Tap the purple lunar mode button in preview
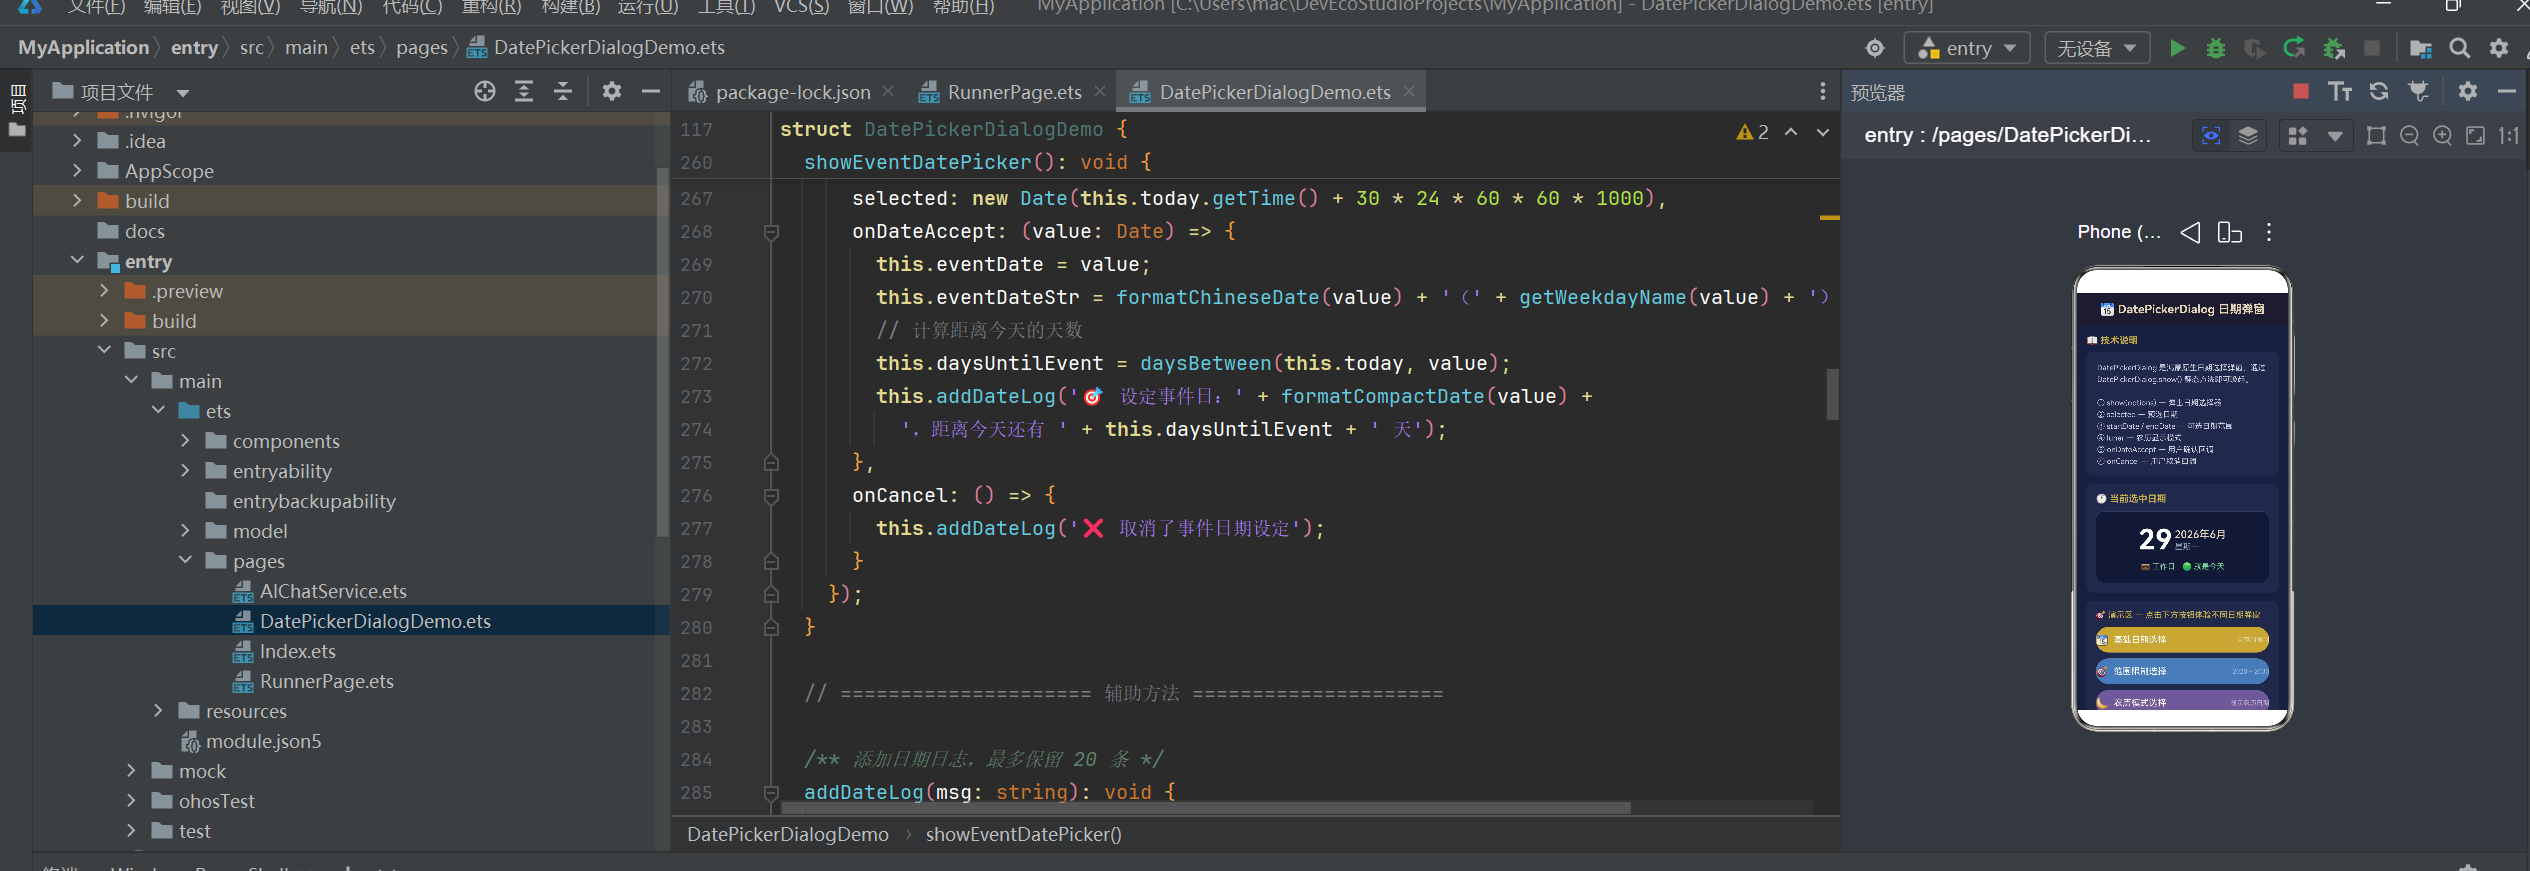The height and width of the screenshot is (871, 2530). click(2182, 701)
